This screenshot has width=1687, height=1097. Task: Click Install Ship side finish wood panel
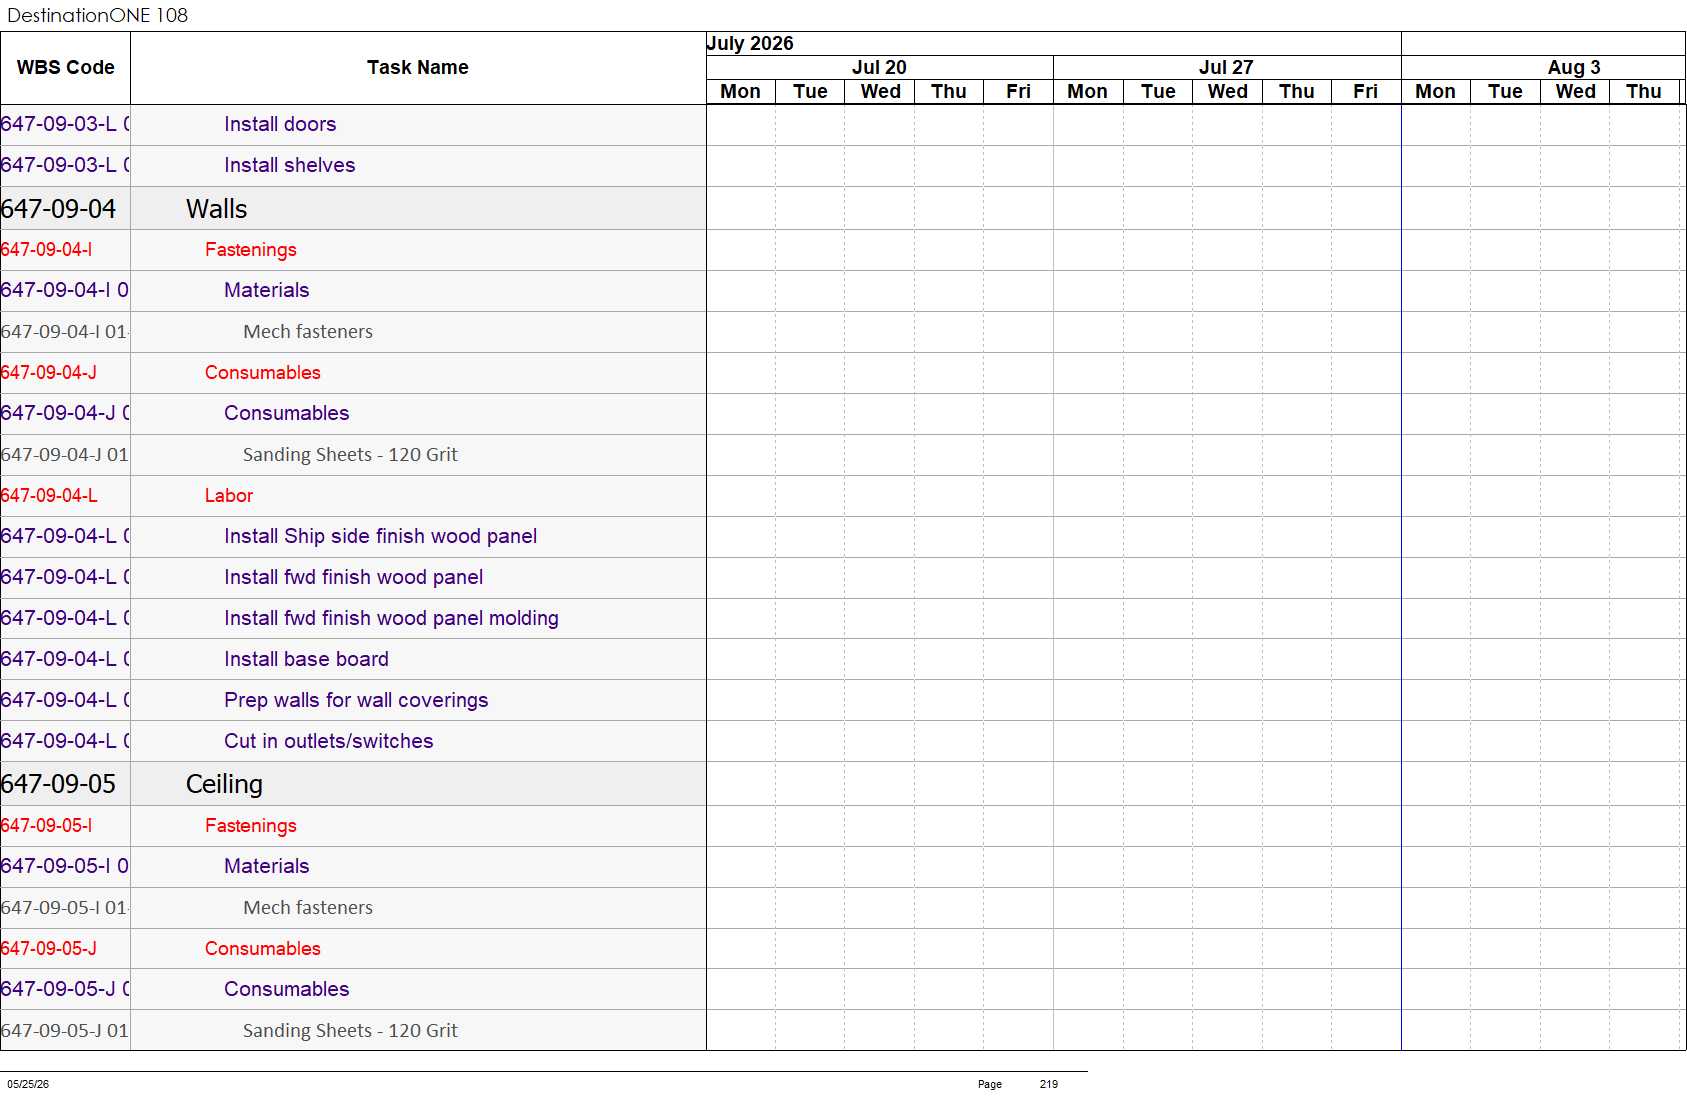(x=380, y=536)
